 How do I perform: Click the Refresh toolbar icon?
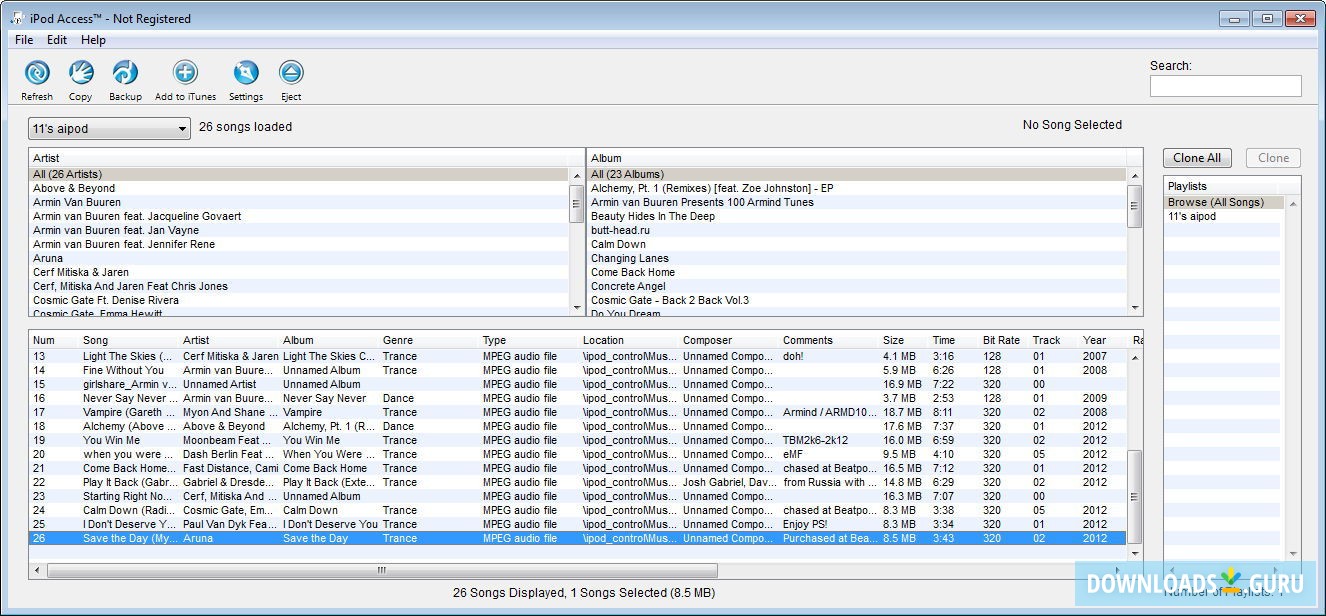[x=37, y=73]
